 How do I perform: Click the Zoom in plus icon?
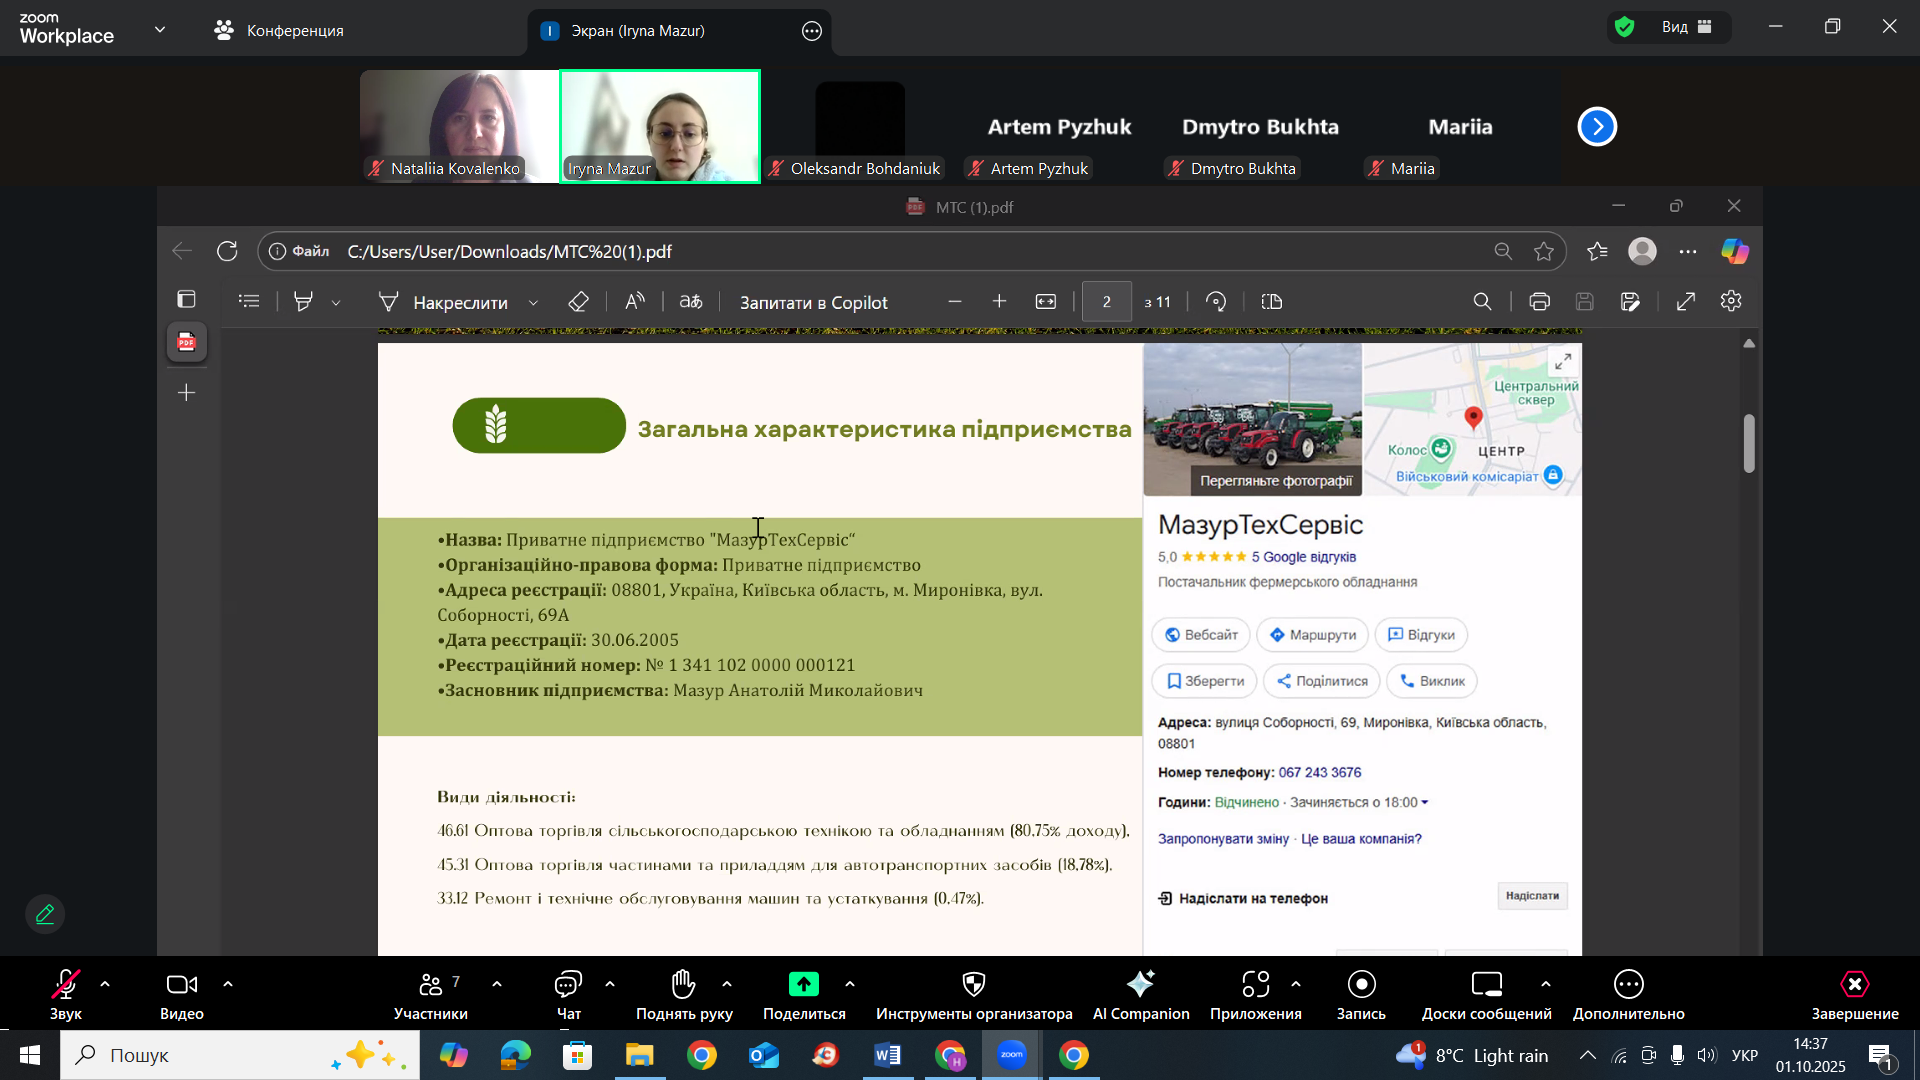(x=999, y=302)
